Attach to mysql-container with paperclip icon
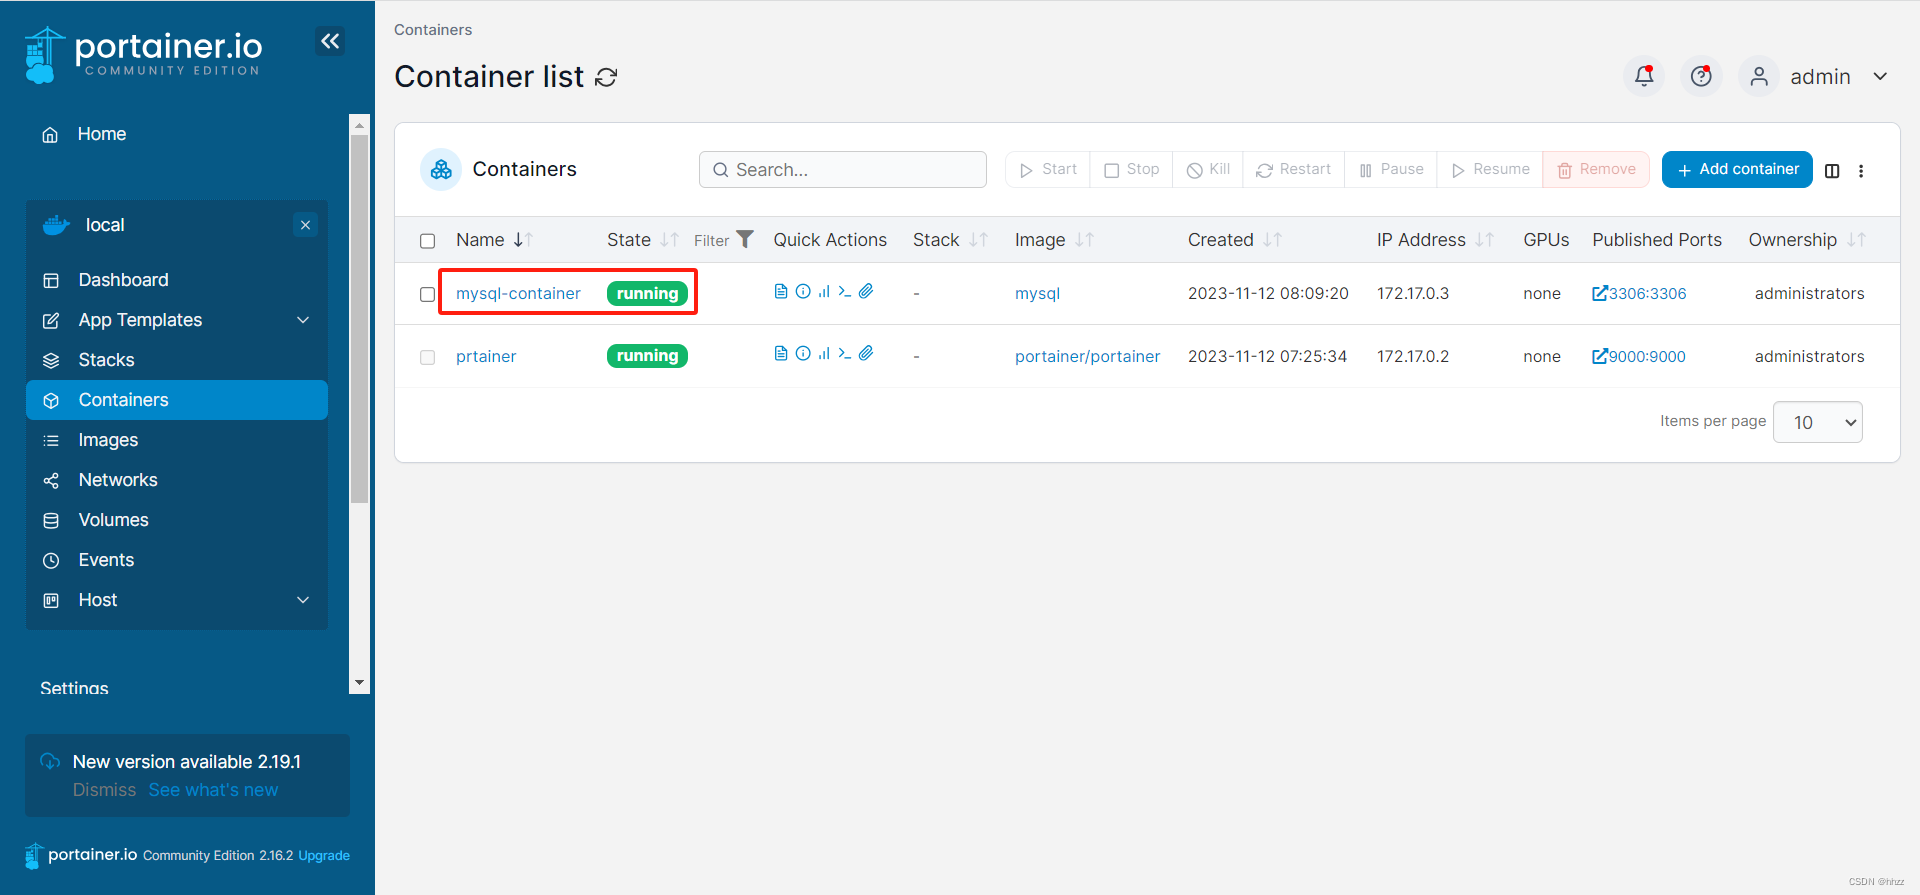The height and width of the screenshot is (895, 1920). 866,291
